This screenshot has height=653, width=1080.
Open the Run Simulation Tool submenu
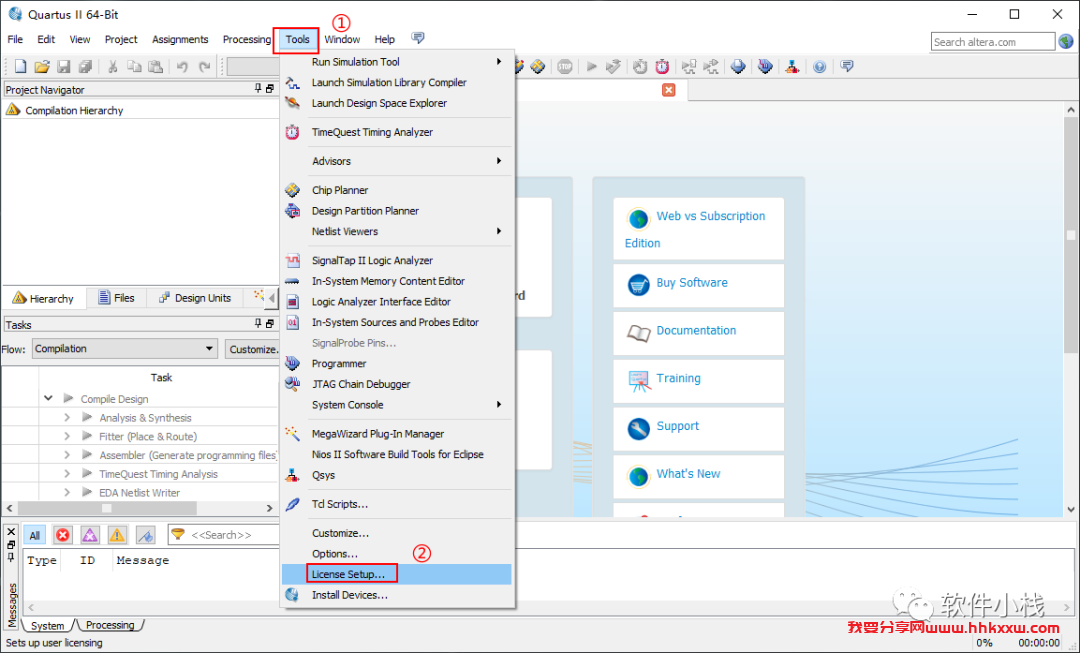[x=397, y=61]
